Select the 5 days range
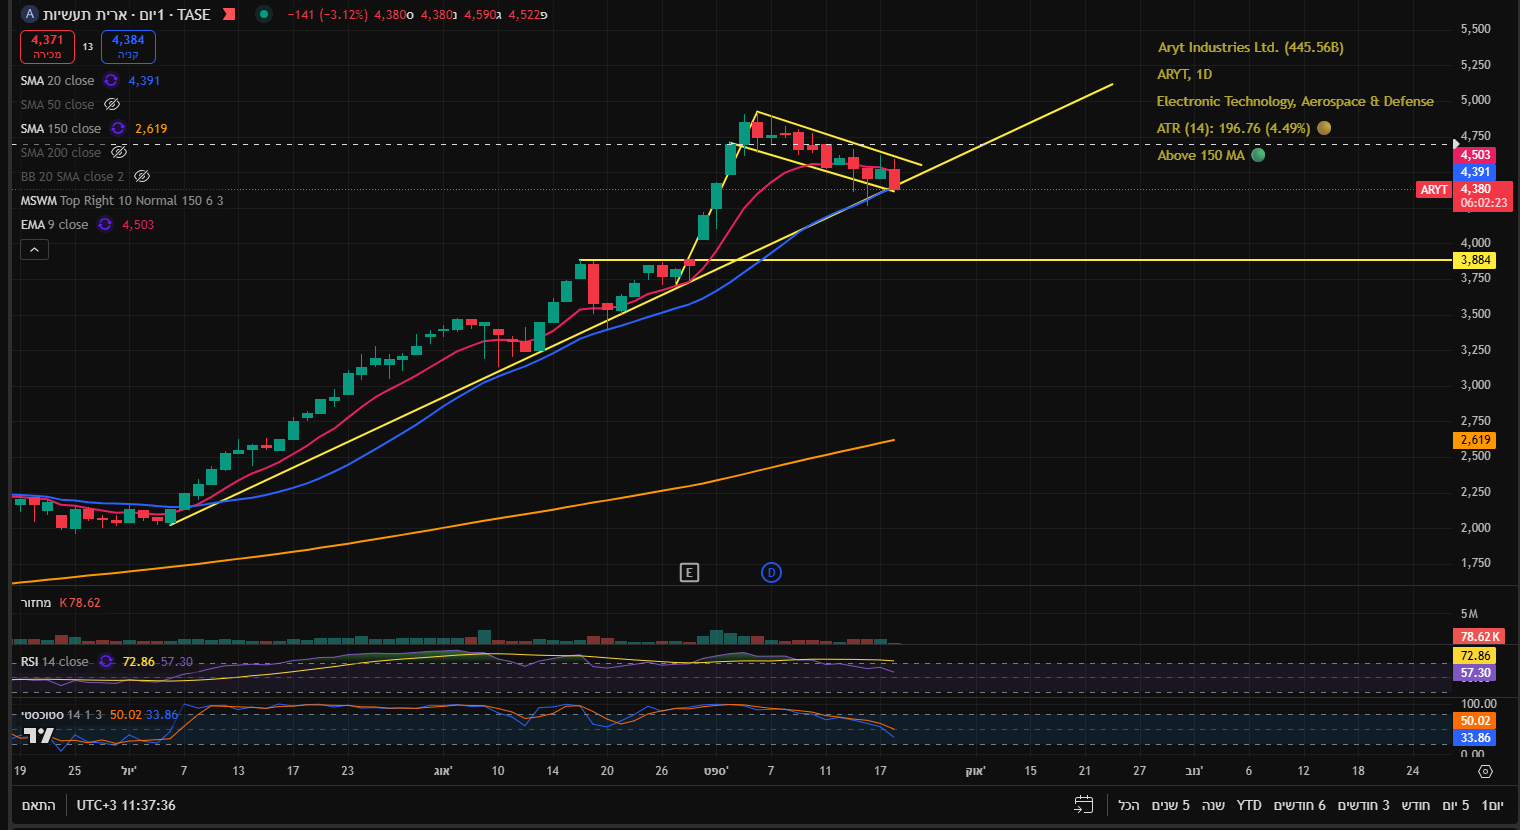Viewport: 1520px width, 830px height. [1456, 805]
